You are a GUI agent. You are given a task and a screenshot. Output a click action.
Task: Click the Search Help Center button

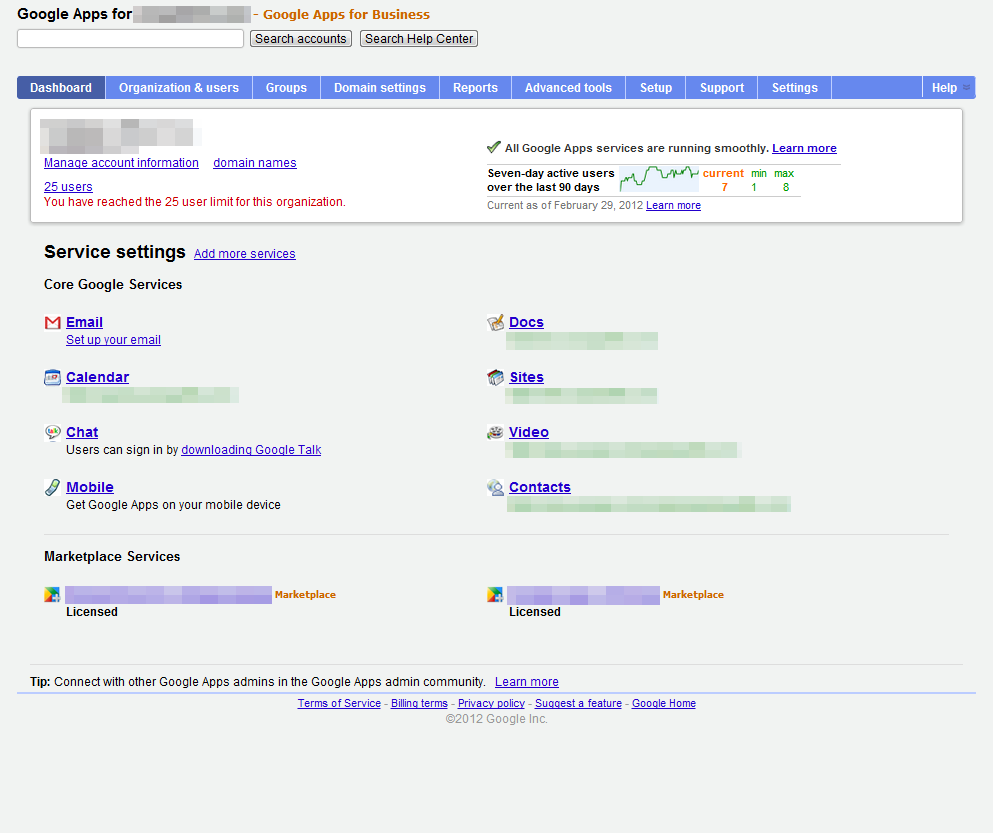tap(419, 39)
